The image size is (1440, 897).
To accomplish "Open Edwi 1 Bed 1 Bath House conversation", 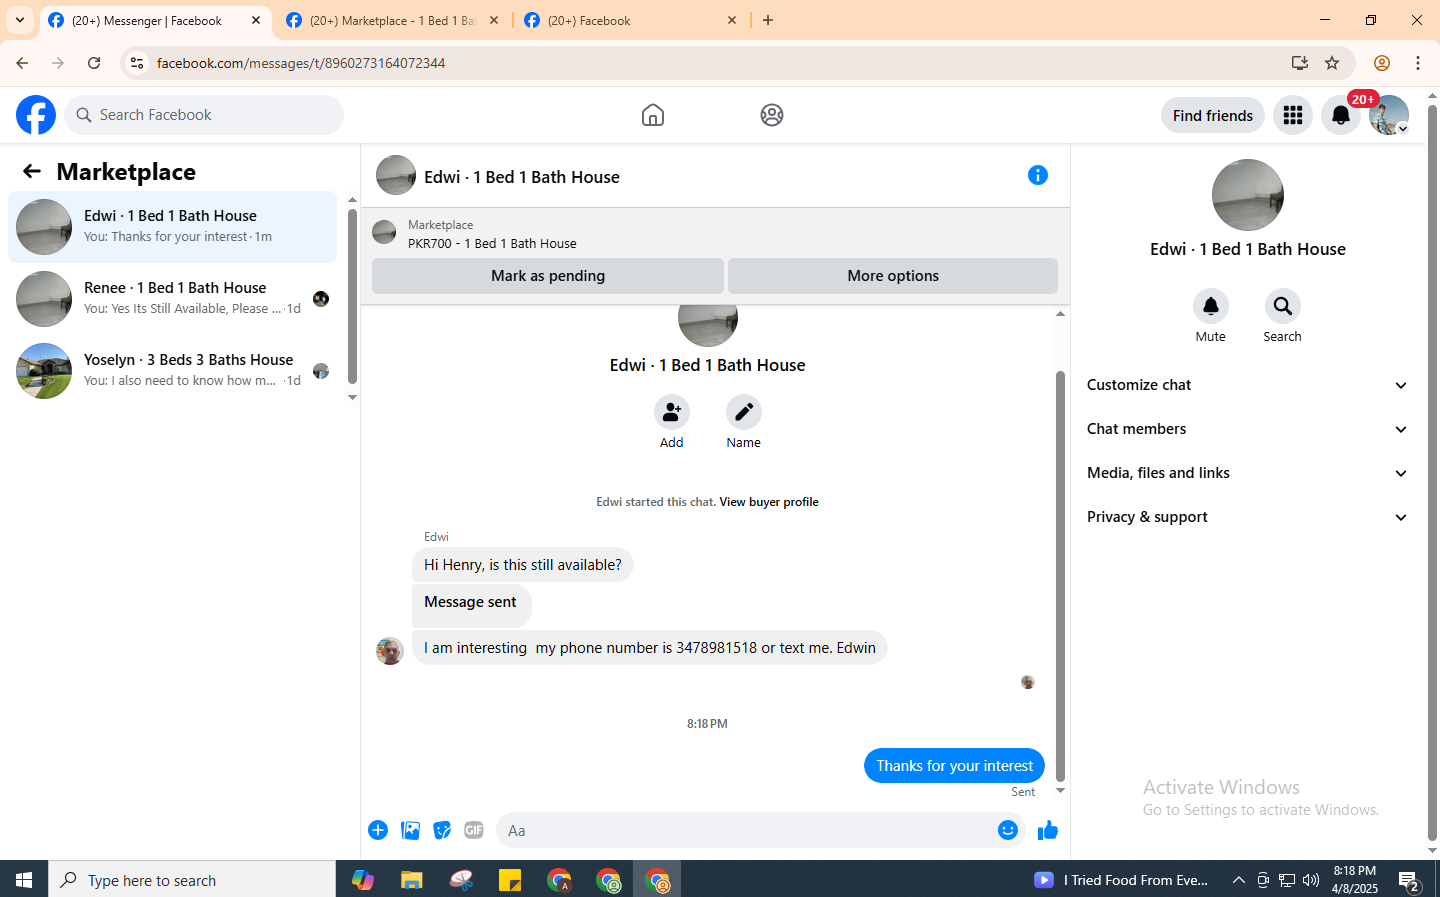I will pyautogui.click(x=173, y=227).
